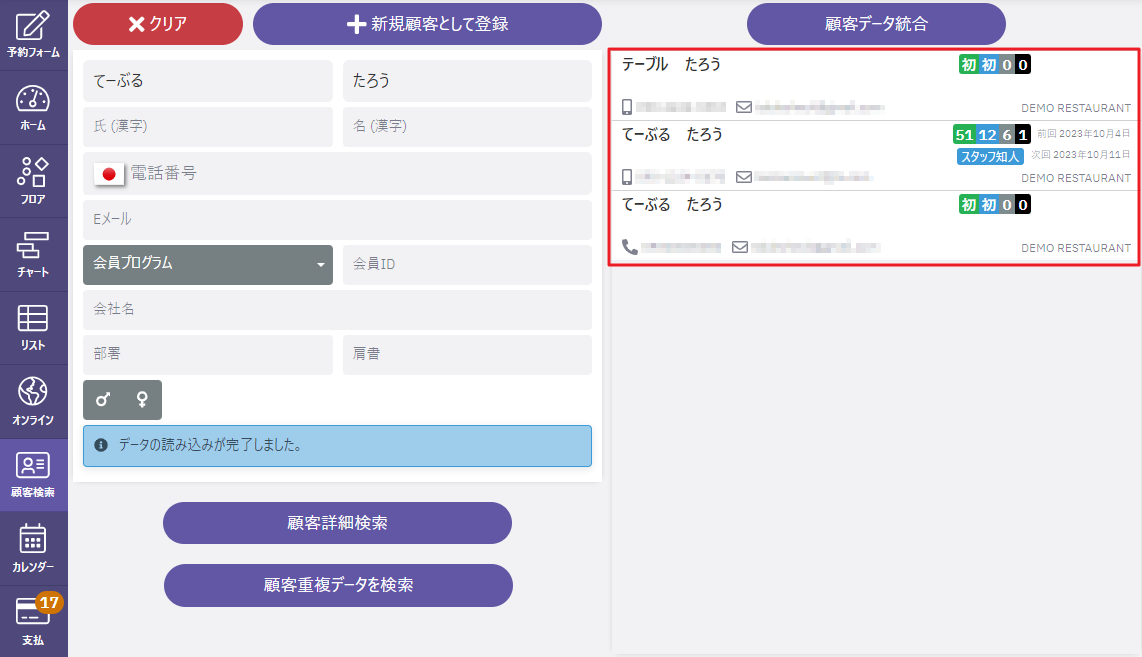
Task: Select the customer result with スタッフ知人 tag
Action: (780, 155)
